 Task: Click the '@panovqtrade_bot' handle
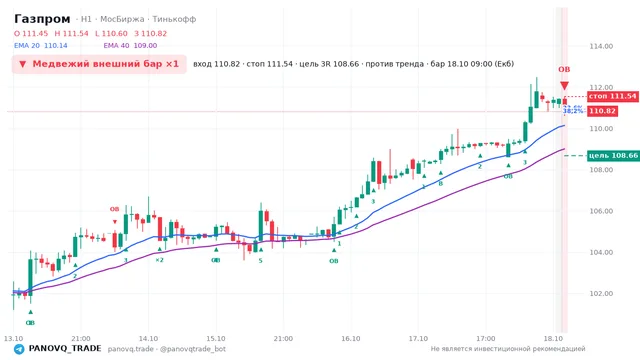coord(193,349)
